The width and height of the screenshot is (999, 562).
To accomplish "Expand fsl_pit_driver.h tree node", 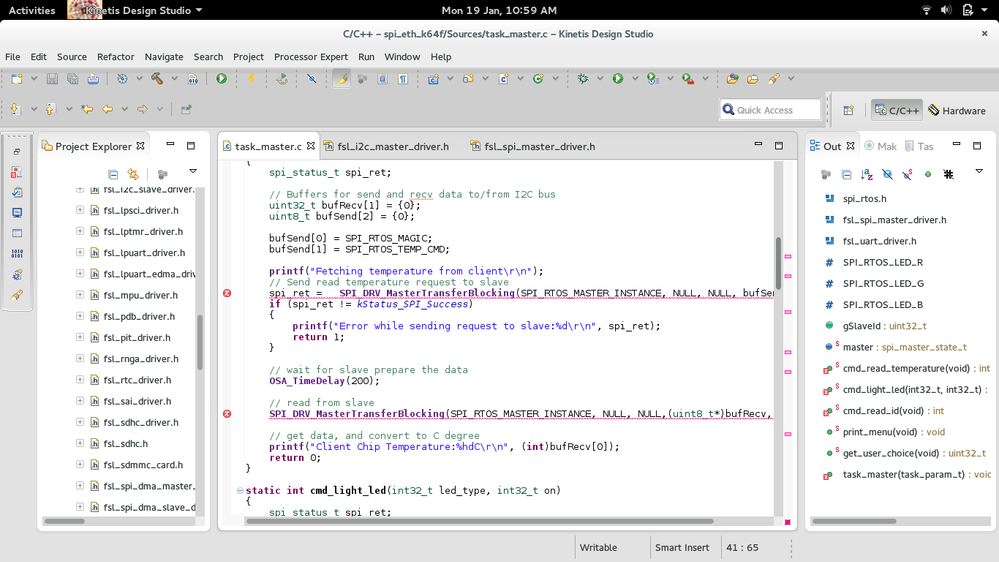I will coord(80,337).
